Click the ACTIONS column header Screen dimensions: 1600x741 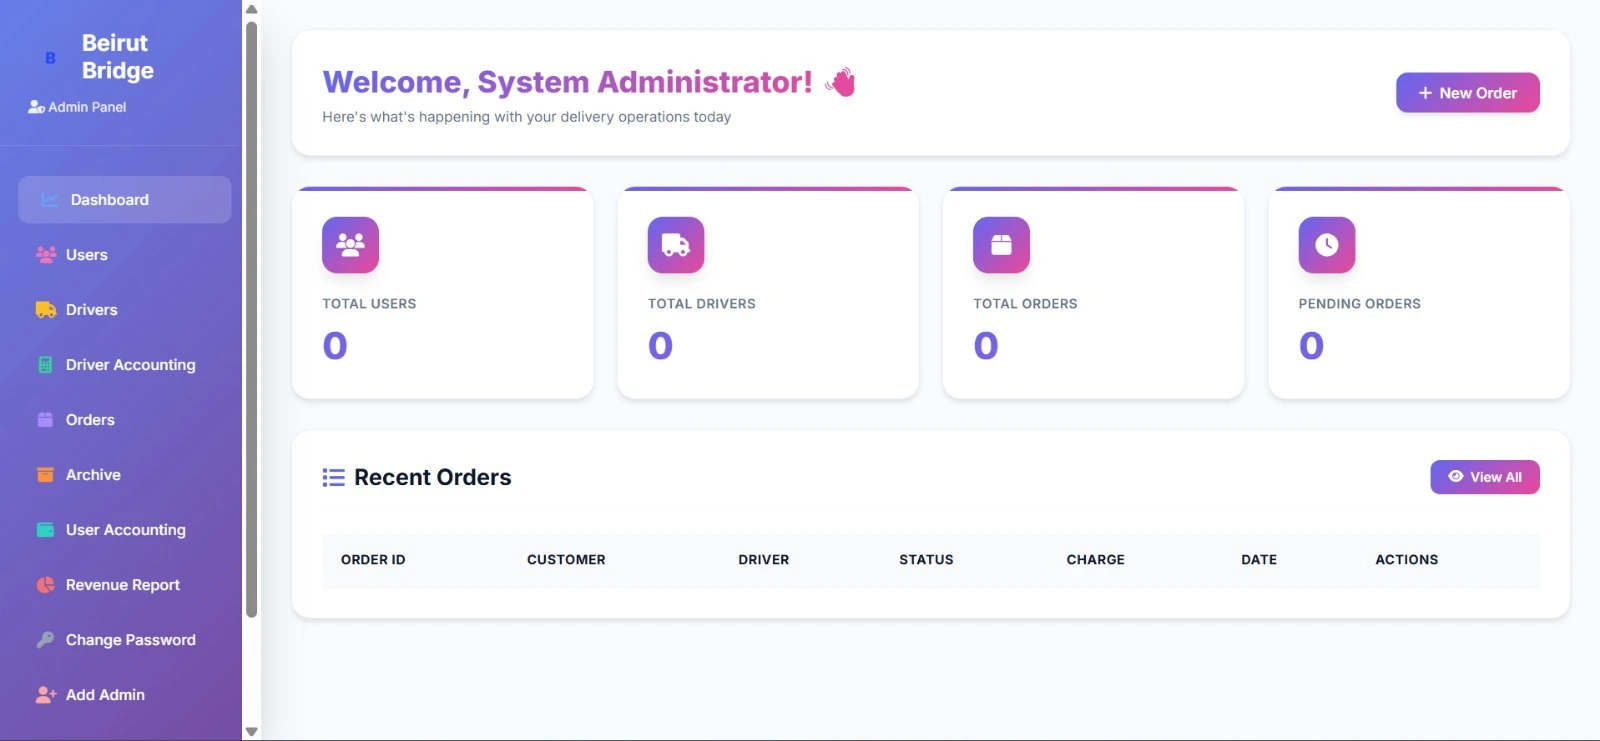[1406, 560]
